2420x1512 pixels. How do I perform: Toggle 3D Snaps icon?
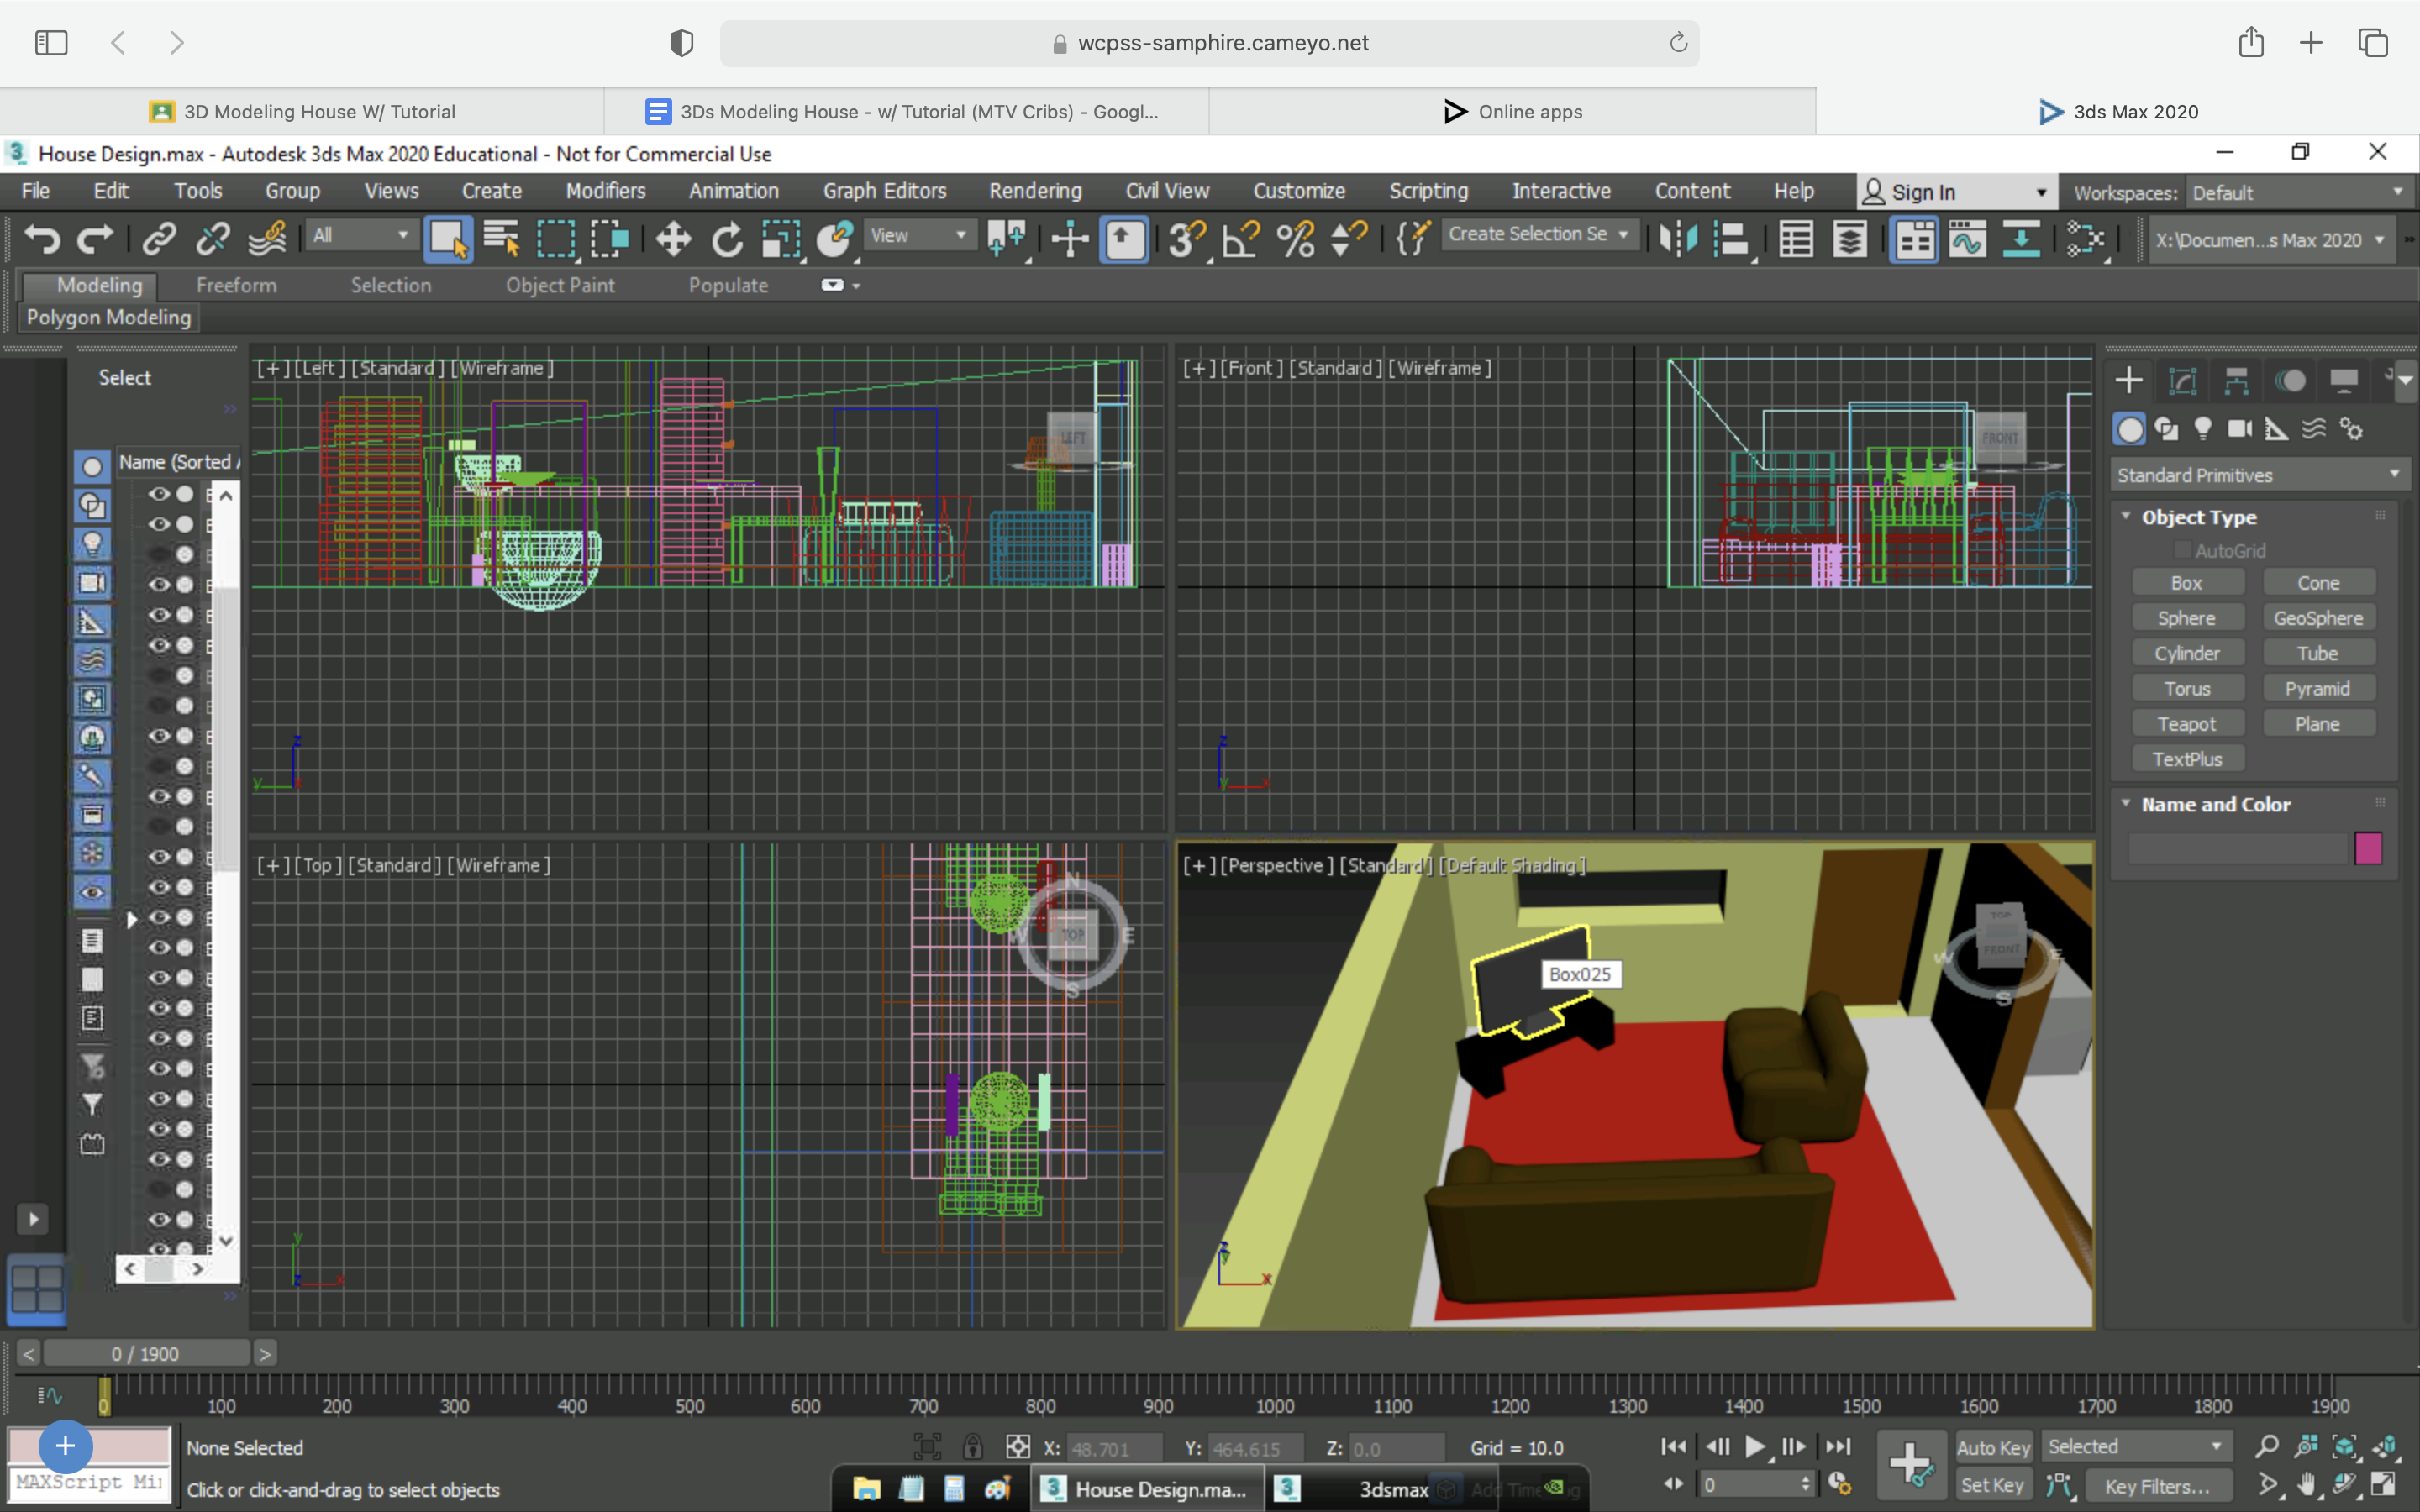coord(1187,239)
